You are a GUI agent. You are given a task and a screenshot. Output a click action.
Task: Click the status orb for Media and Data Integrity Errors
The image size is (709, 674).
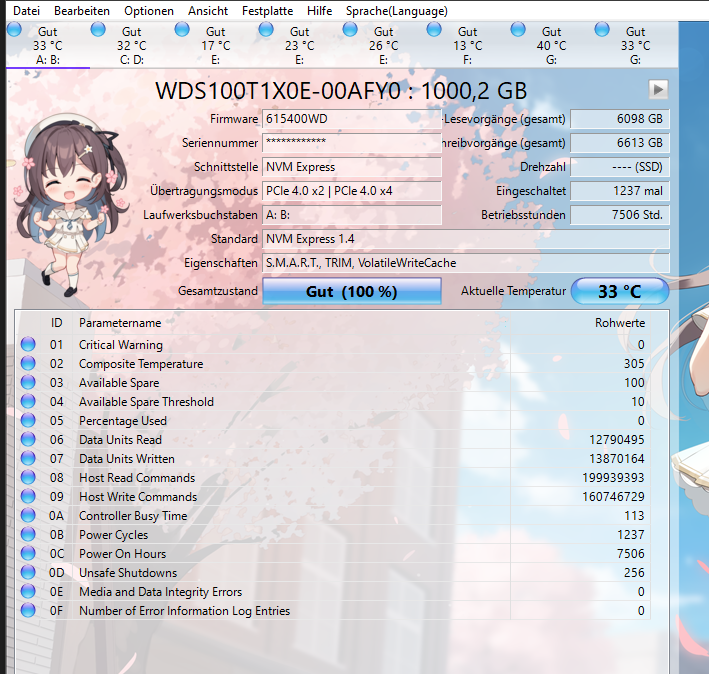point(28,591)
